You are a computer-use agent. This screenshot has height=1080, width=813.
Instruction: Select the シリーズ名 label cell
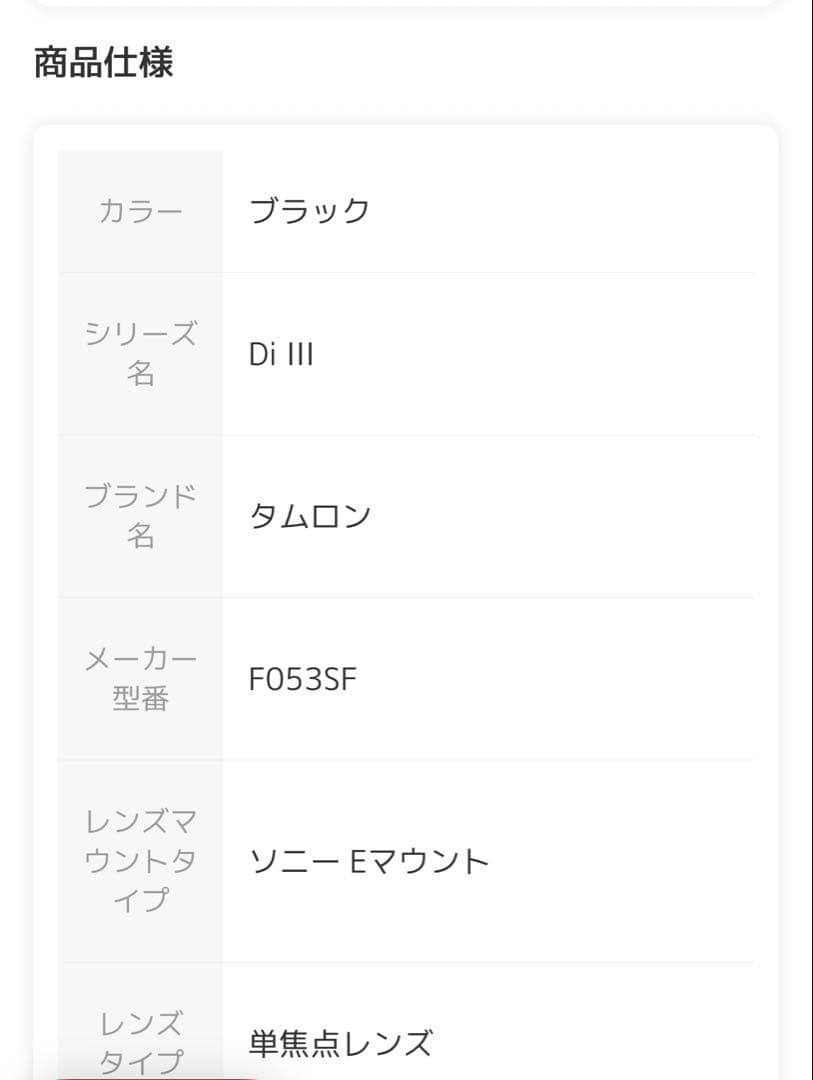pos(140,353)
